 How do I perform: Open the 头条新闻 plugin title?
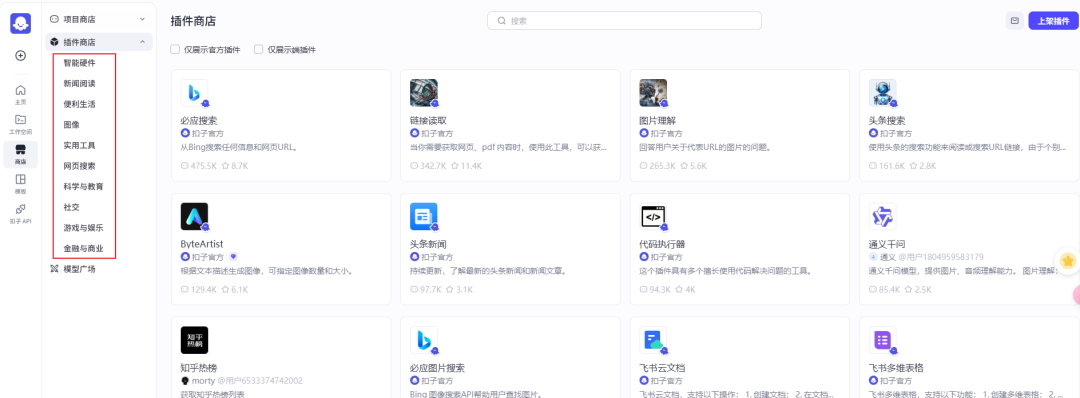pyautogui.click(x=428, y=244)
